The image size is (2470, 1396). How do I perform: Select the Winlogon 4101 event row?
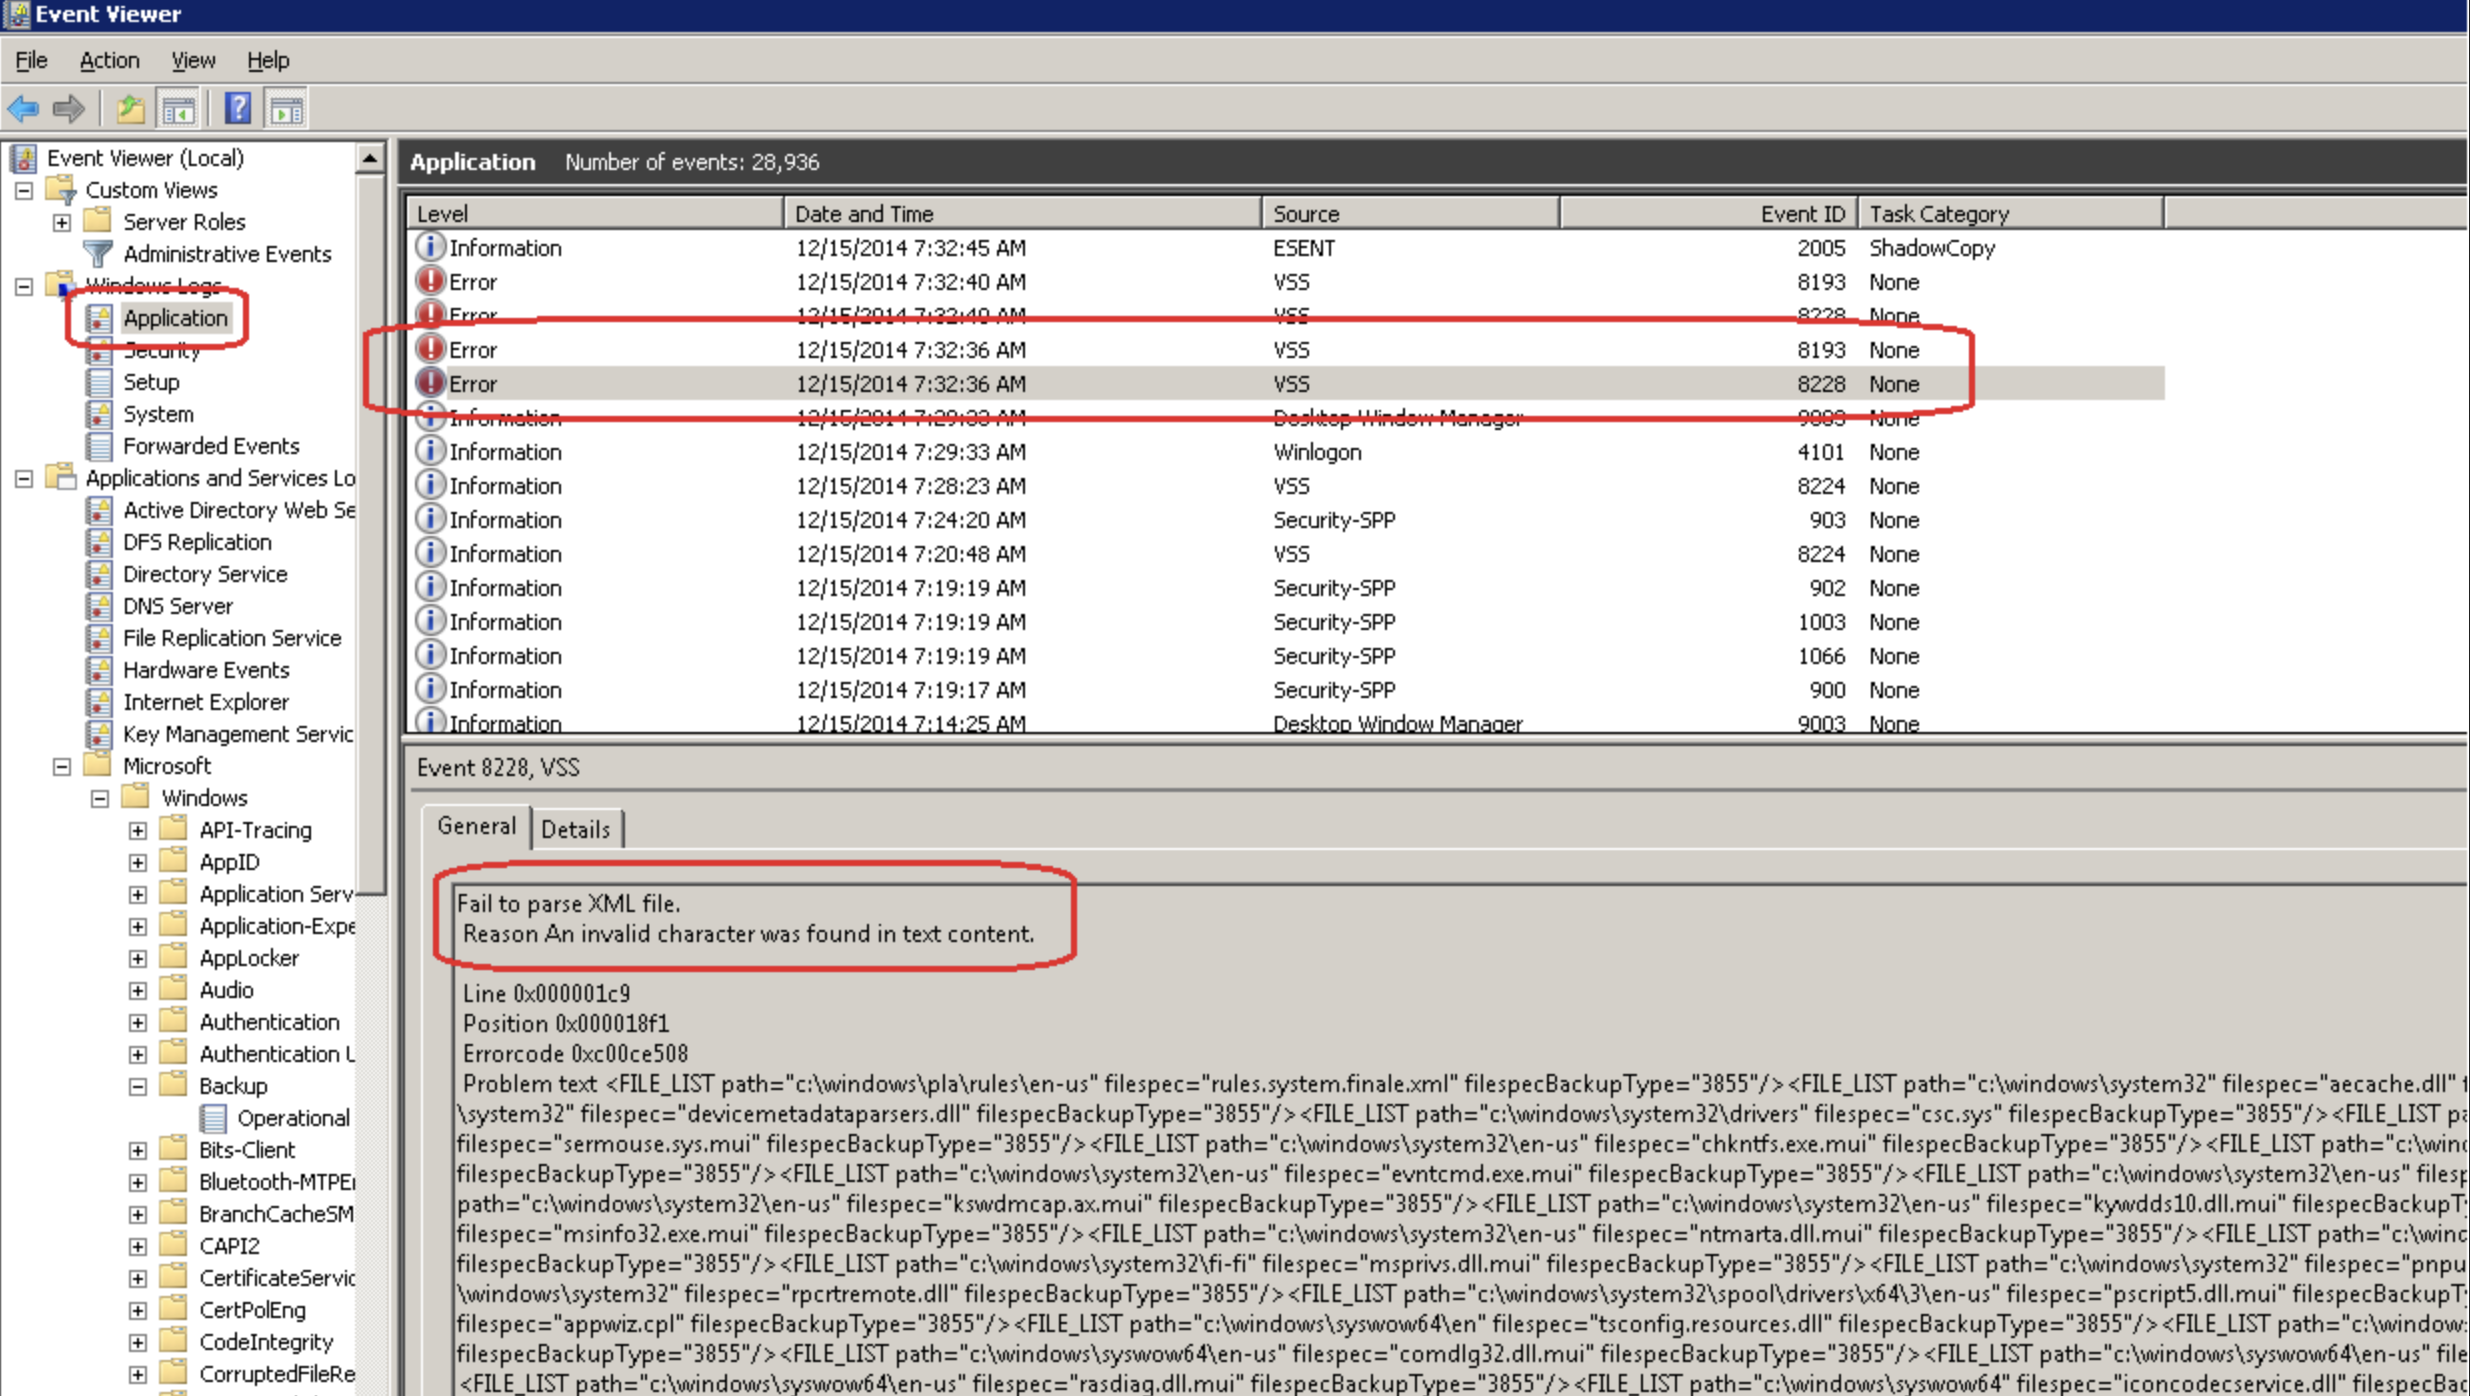pyautogui.click(x=1286, y=451)
